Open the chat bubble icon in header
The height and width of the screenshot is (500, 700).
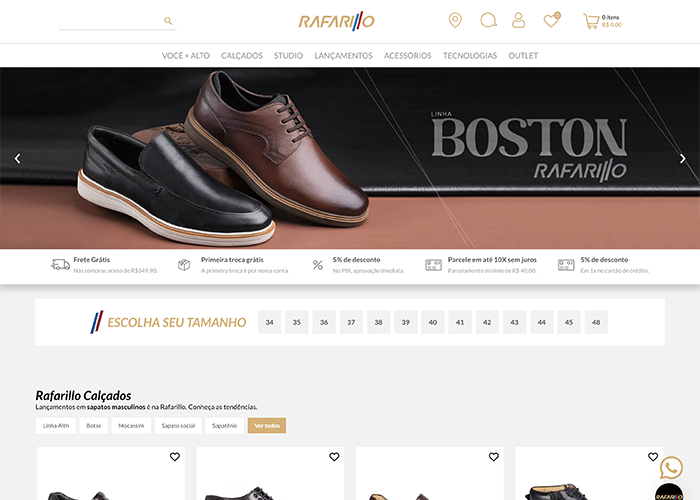(488, 20)
